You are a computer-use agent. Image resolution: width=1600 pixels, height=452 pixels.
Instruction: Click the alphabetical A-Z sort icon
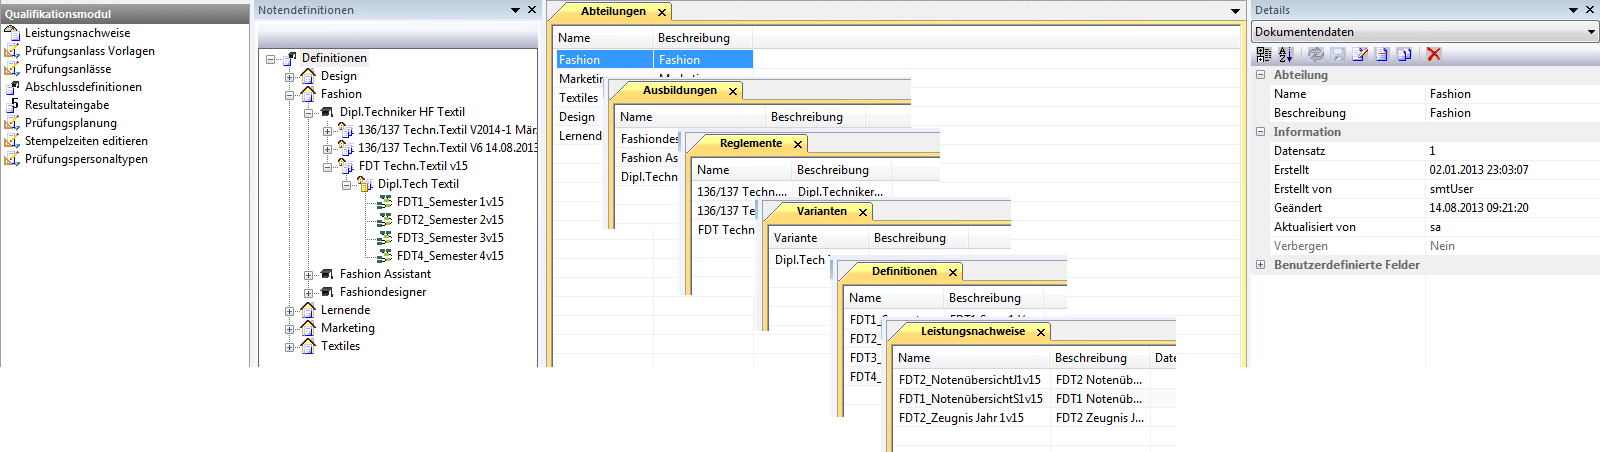click(x=1286, y=55)
